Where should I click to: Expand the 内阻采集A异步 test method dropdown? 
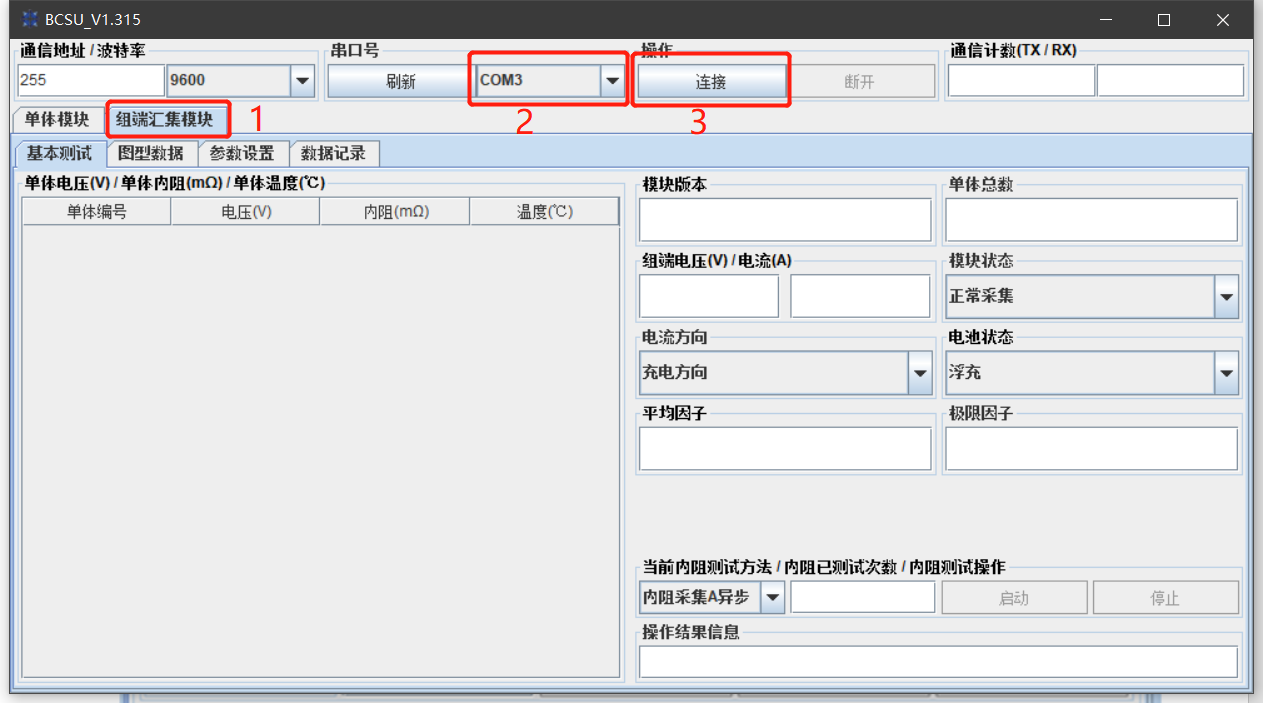(x=773, y=598)
